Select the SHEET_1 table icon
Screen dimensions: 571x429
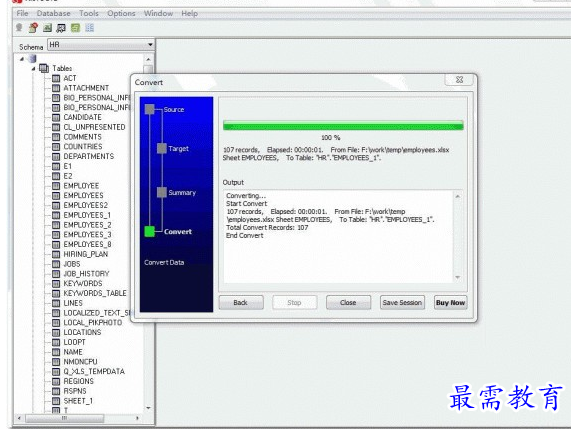click(56, 401)
